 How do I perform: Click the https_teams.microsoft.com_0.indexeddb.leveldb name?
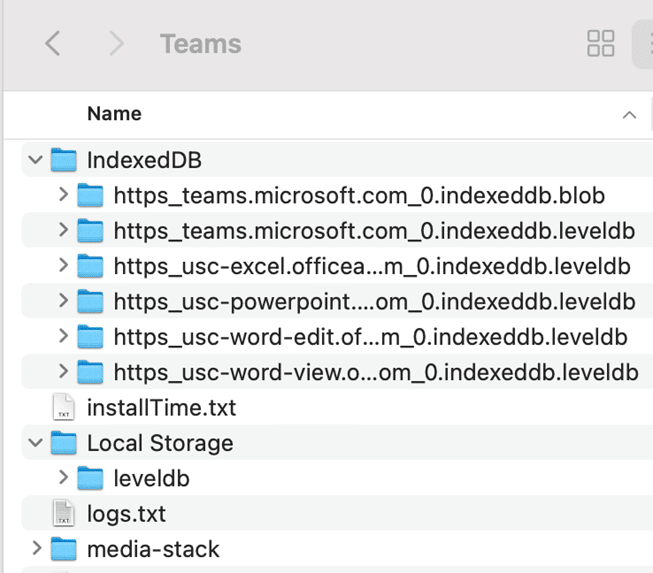click(374, 231)
